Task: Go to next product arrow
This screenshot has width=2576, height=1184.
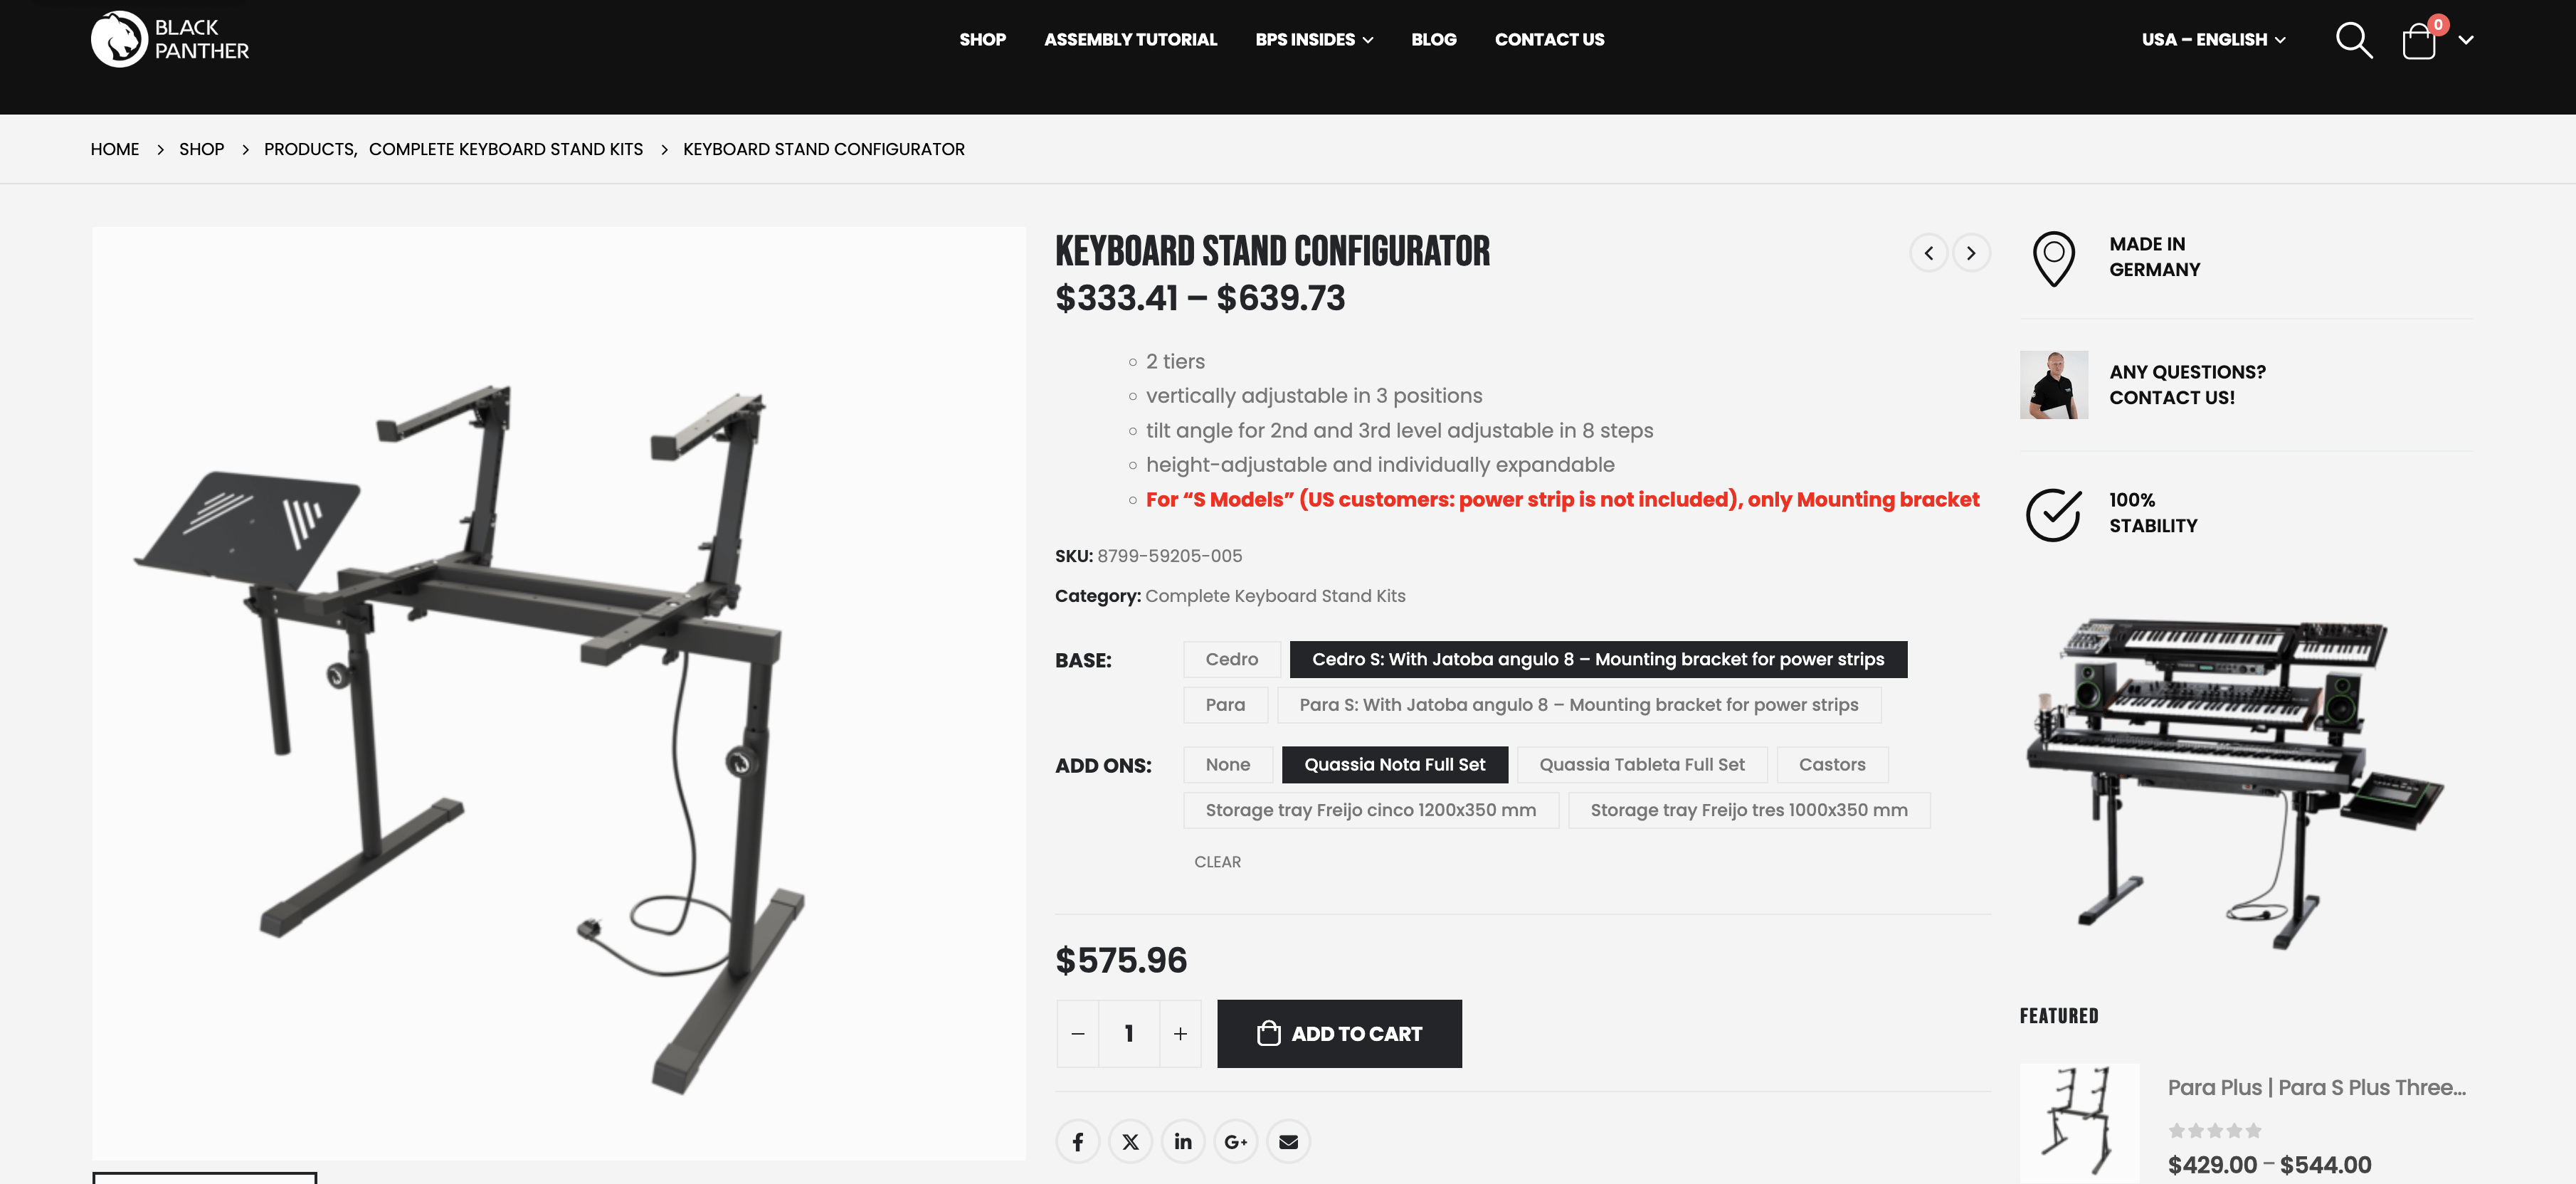Action: click(x=1971, y=253)
